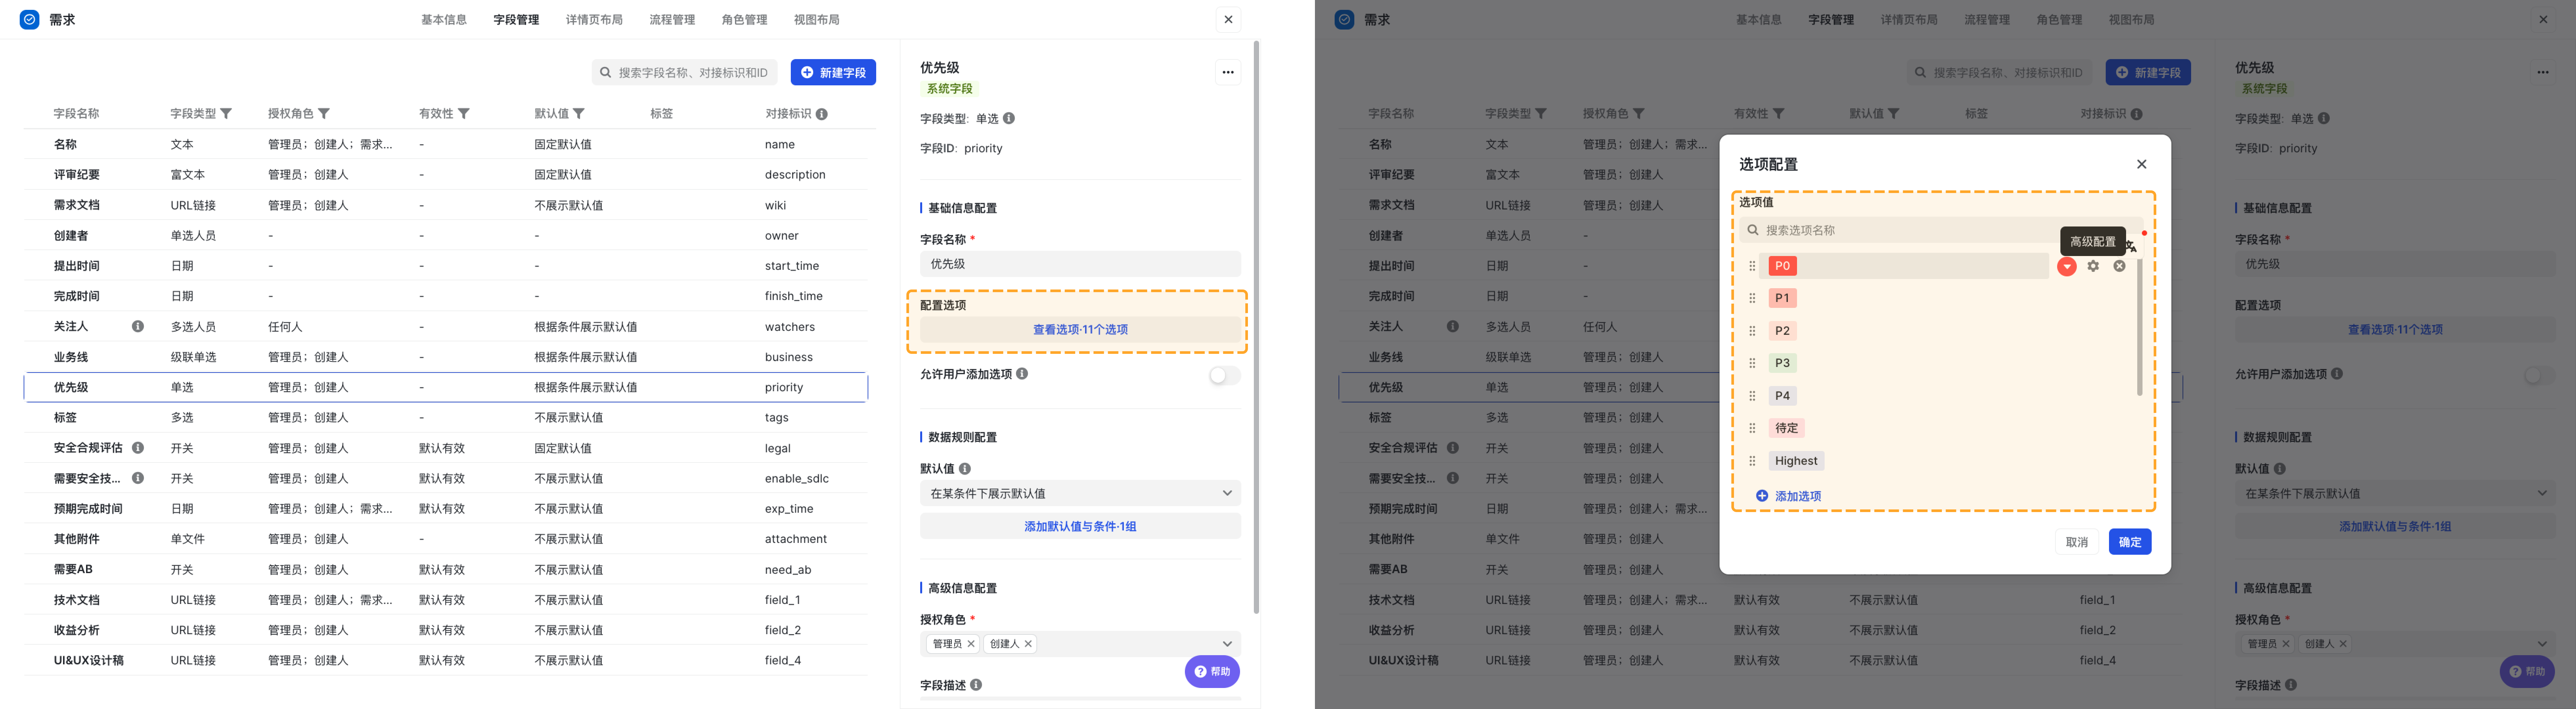
Task: Select the 业务线 field row in the left view
Action: pos(446,357)
